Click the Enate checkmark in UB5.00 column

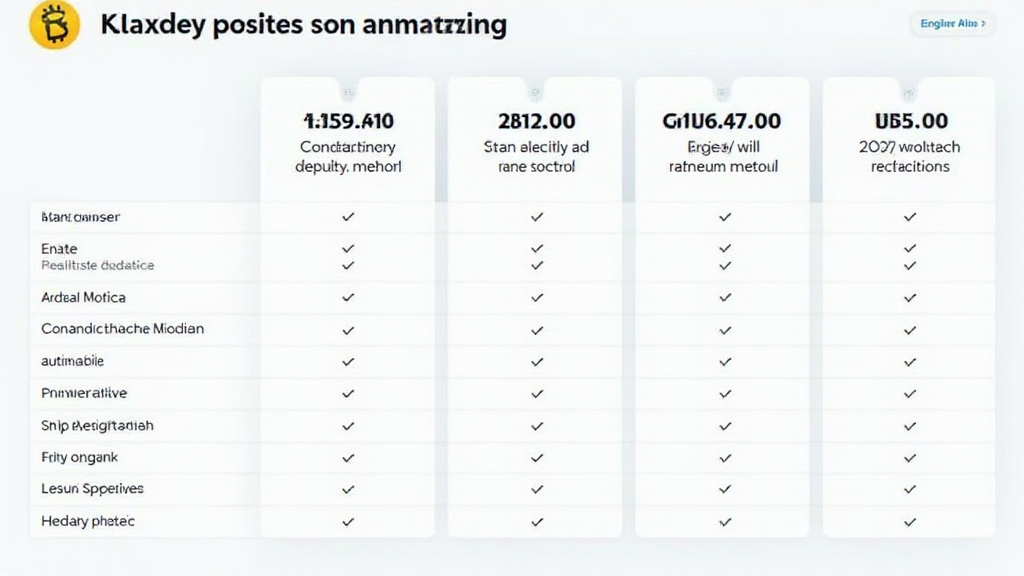point(910,248)
